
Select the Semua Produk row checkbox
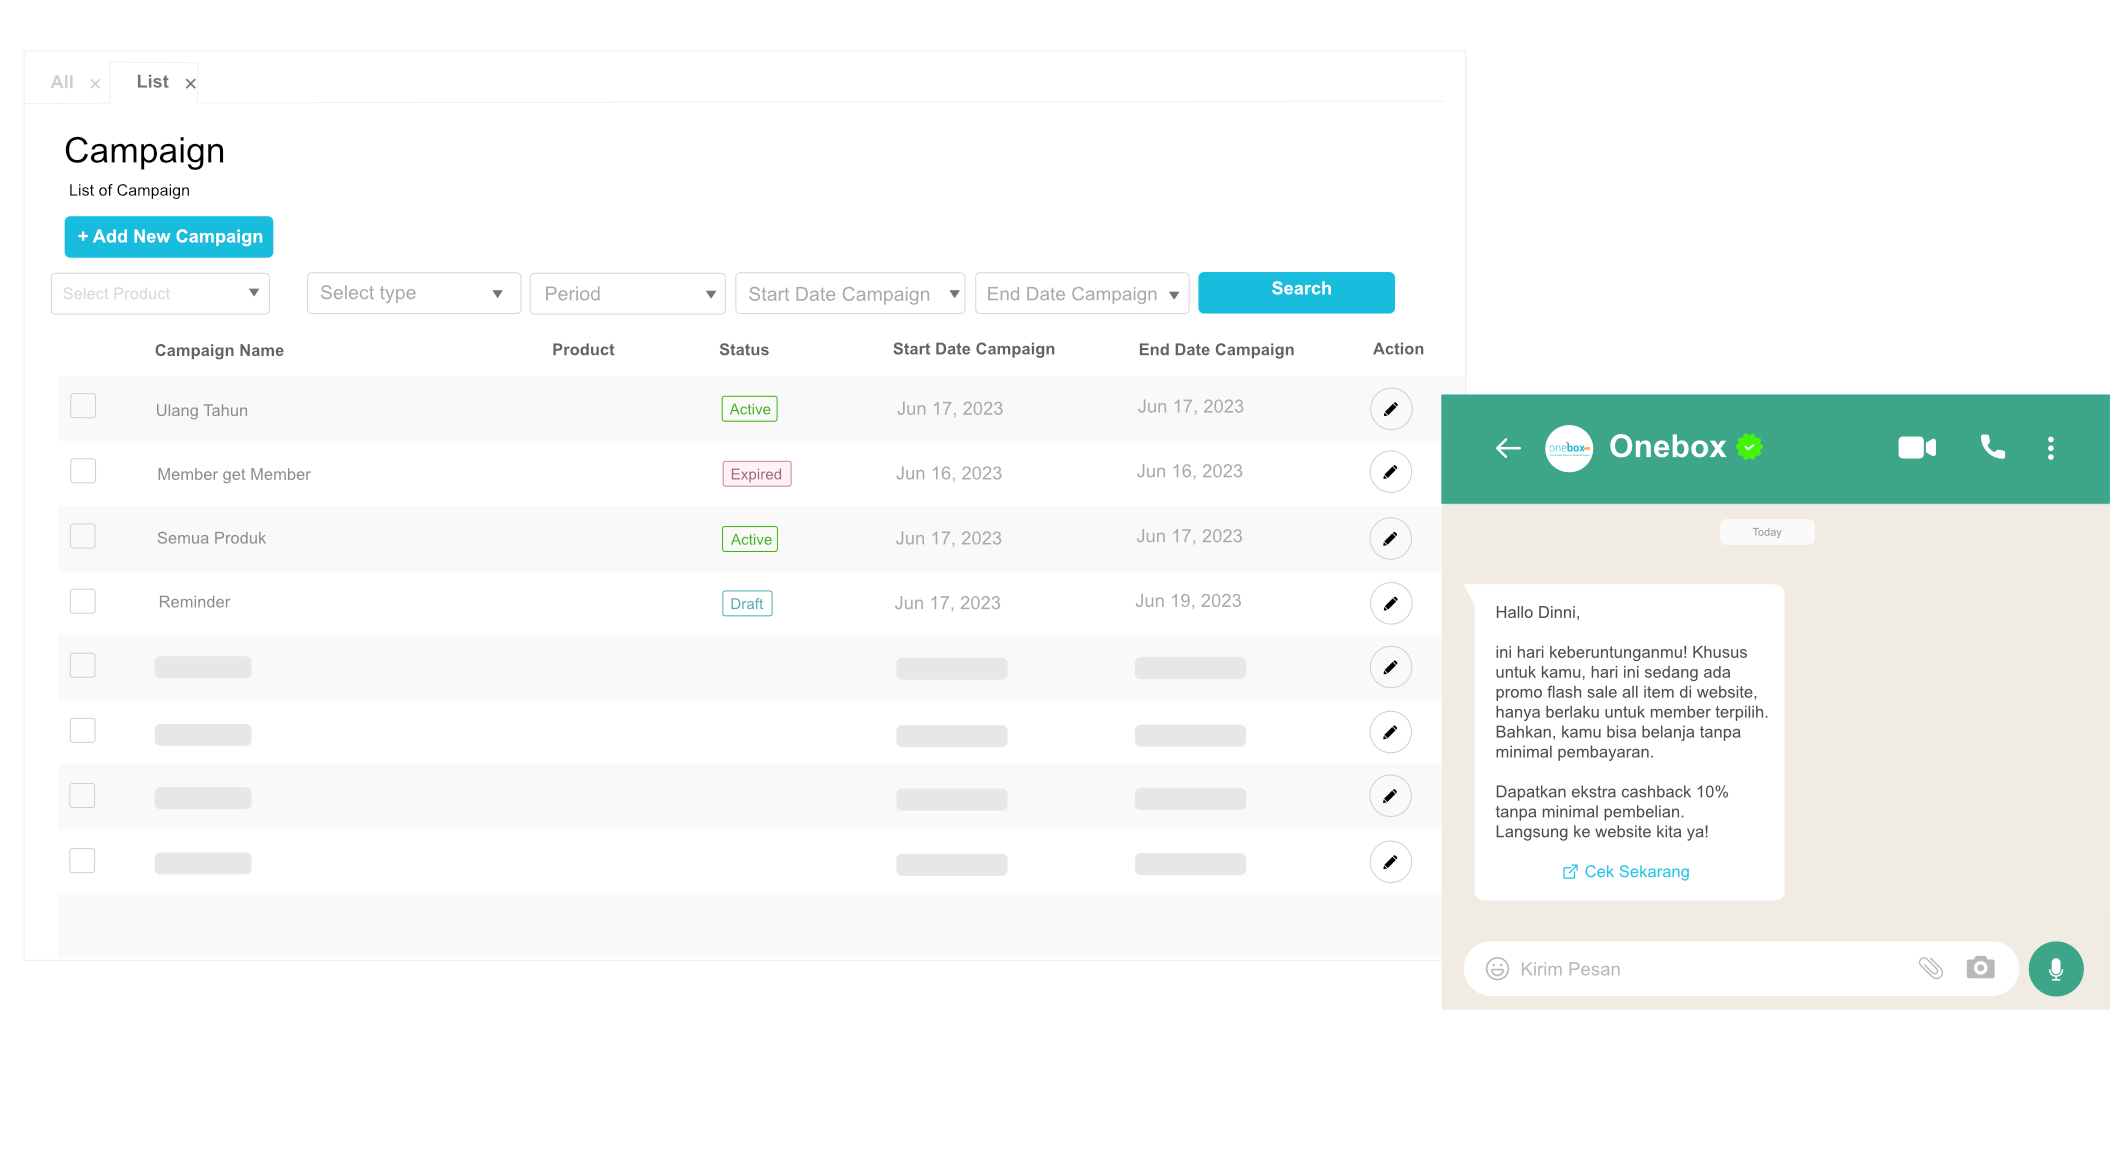(83, 536)
